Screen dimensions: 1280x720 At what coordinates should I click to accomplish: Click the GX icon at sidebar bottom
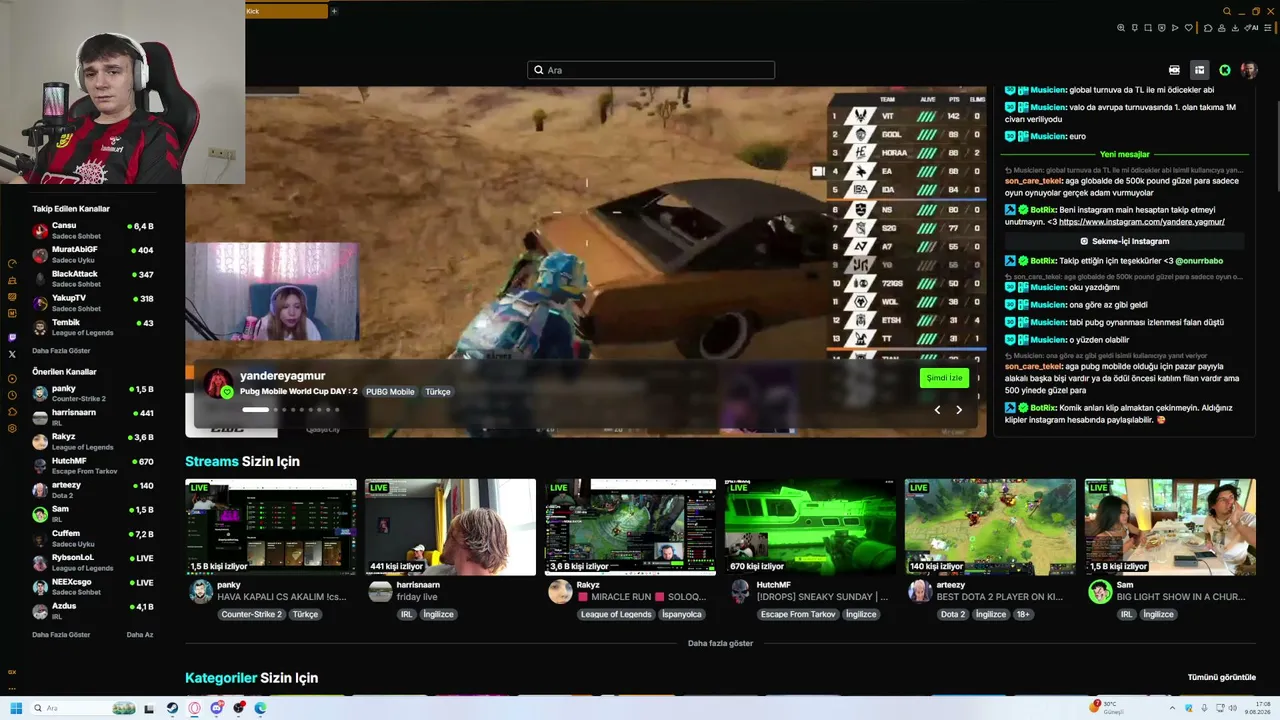[x=12, y=672]
